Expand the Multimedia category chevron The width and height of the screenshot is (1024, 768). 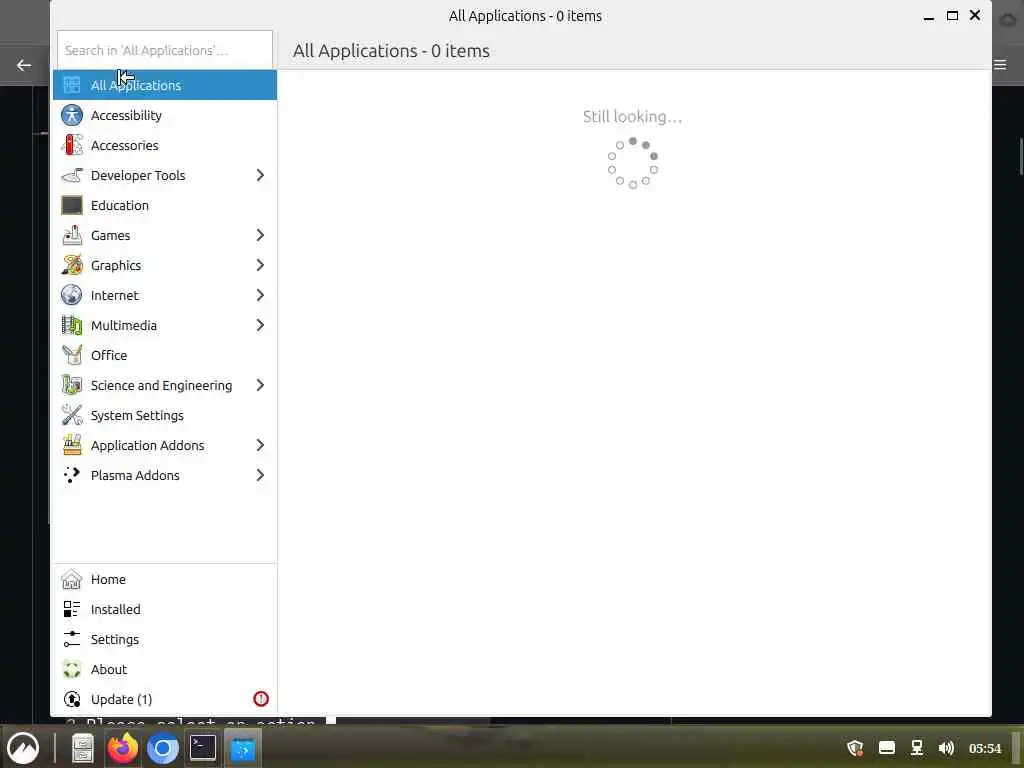260,325
